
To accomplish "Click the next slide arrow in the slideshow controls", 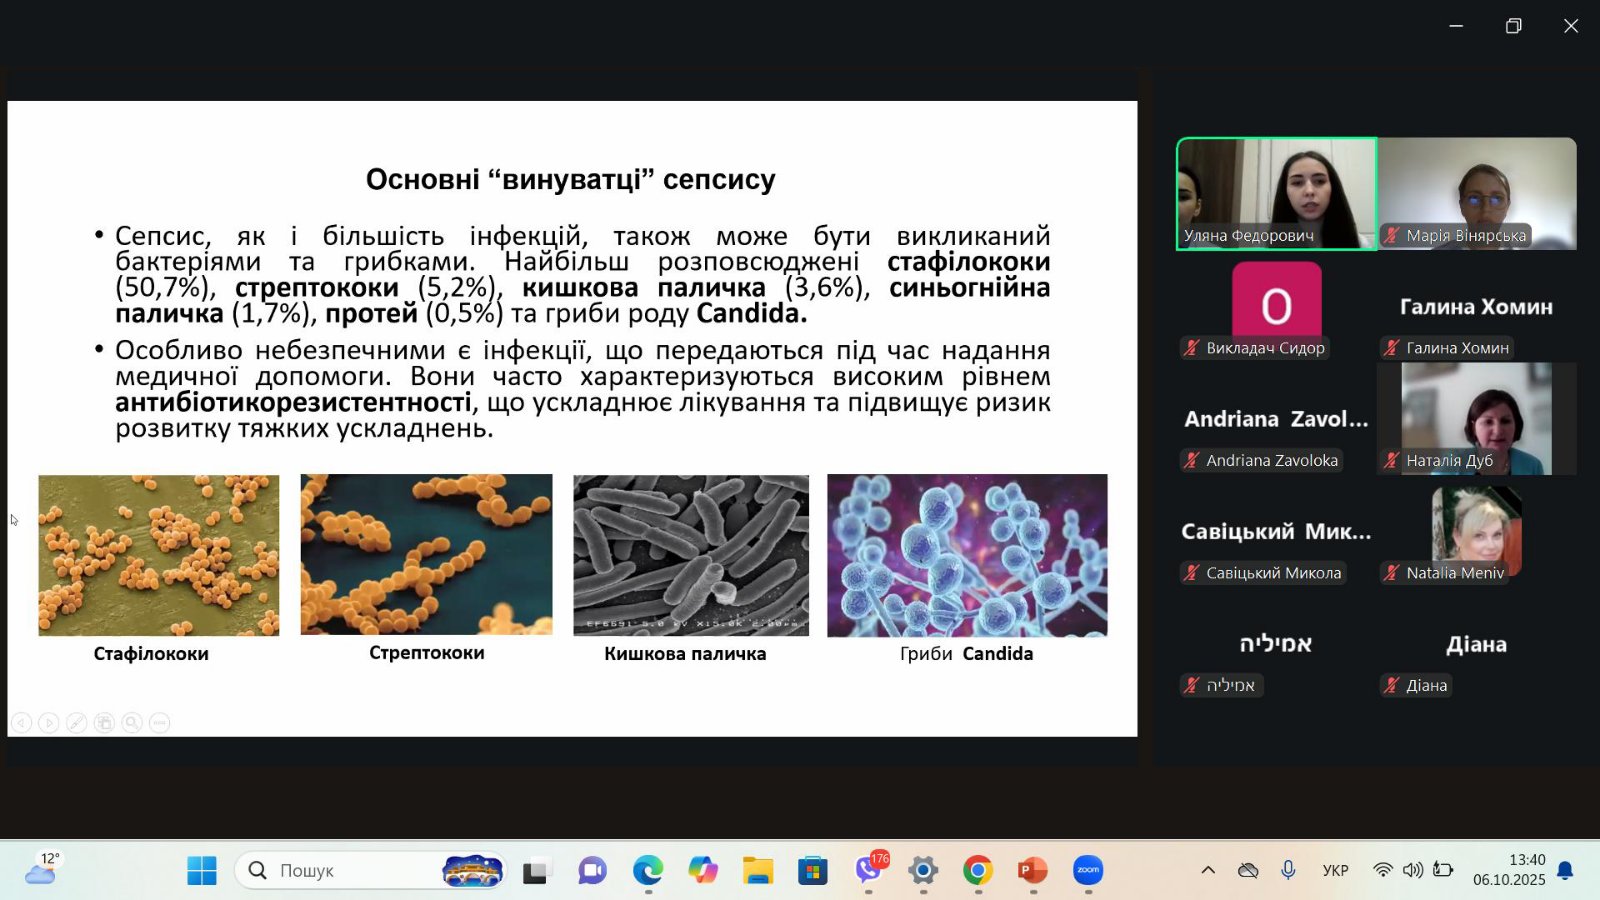I will click(48, 722).
